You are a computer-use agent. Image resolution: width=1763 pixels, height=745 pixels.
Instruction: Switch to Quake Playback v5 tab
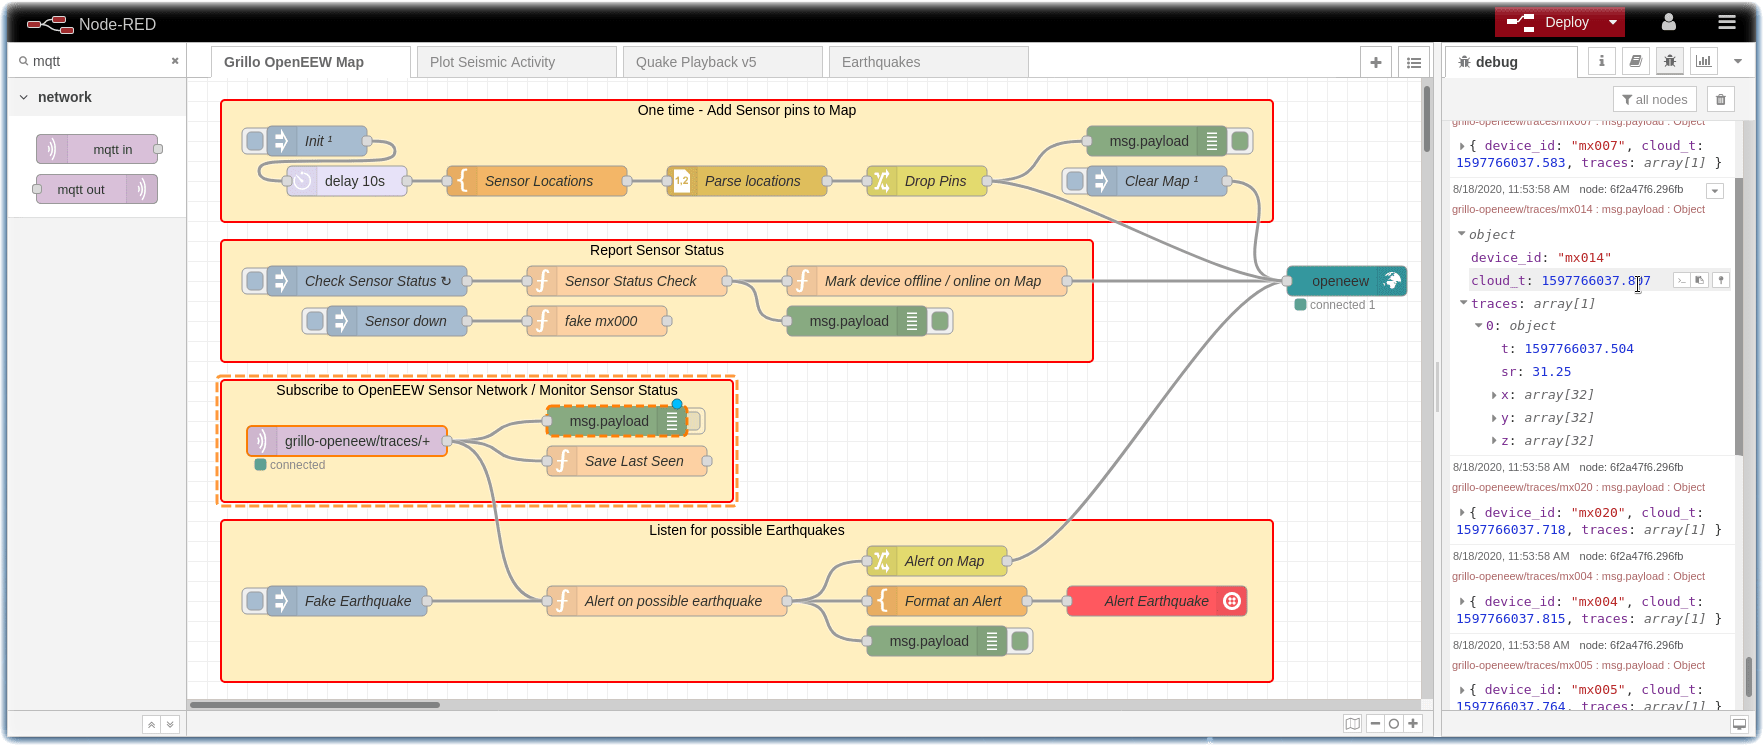pyautogui.click(x=722, y=62)
